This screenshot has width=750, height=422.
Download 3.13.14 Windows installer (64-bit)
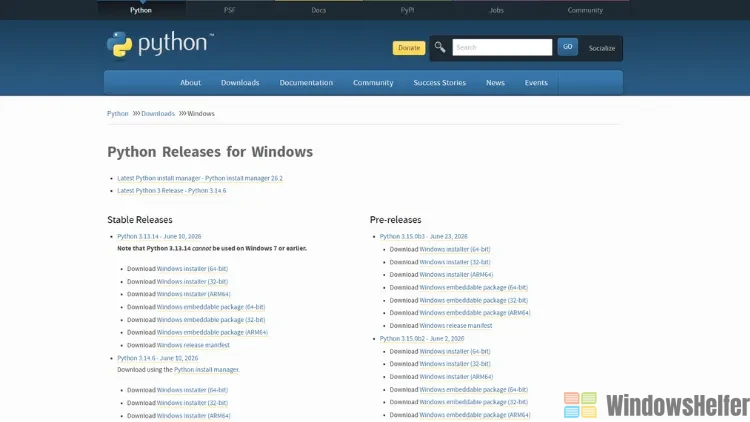(x=192, y=269)
